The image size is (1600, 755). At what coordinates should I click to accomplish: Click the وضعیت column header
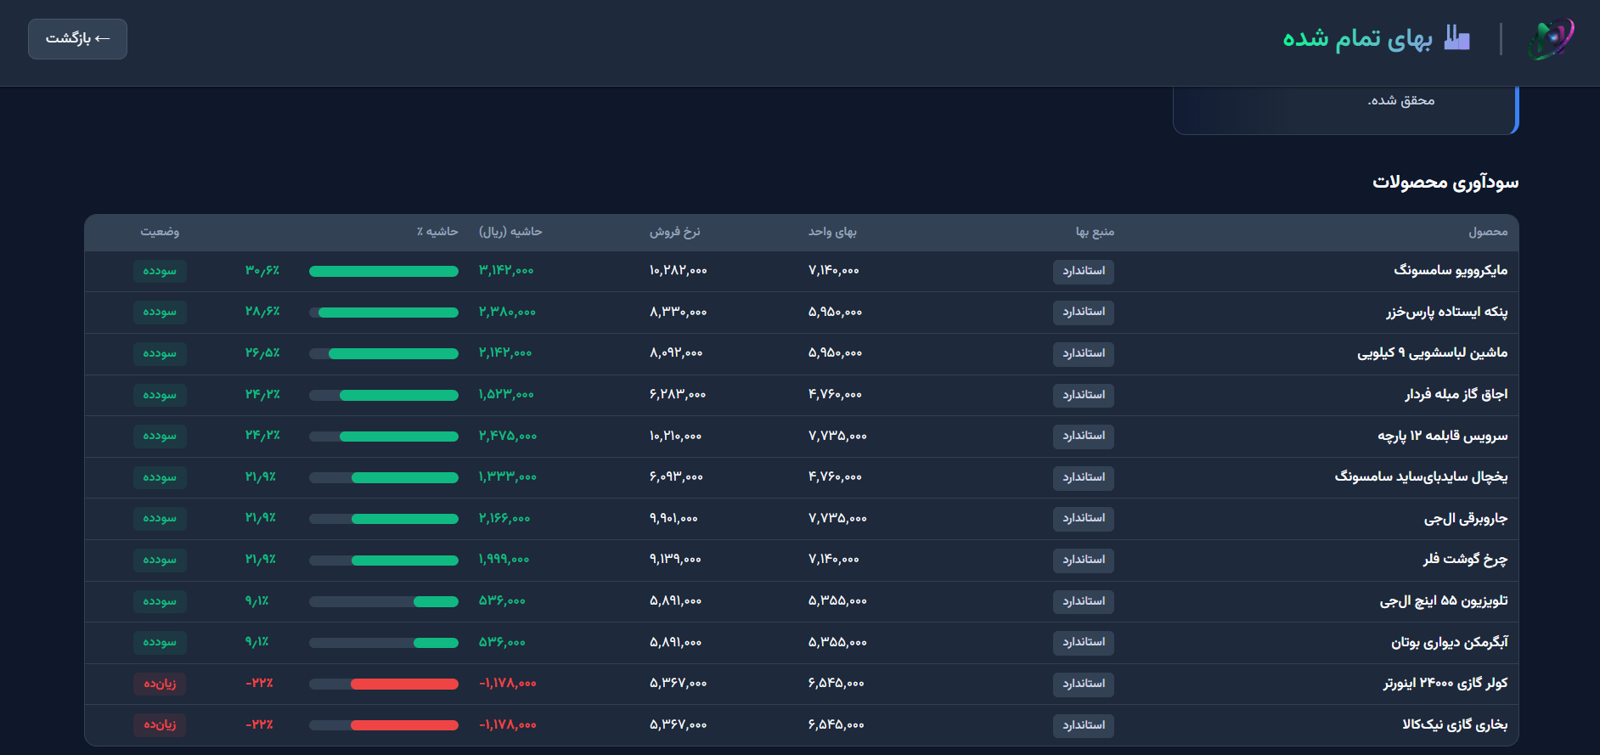(160, 232)
